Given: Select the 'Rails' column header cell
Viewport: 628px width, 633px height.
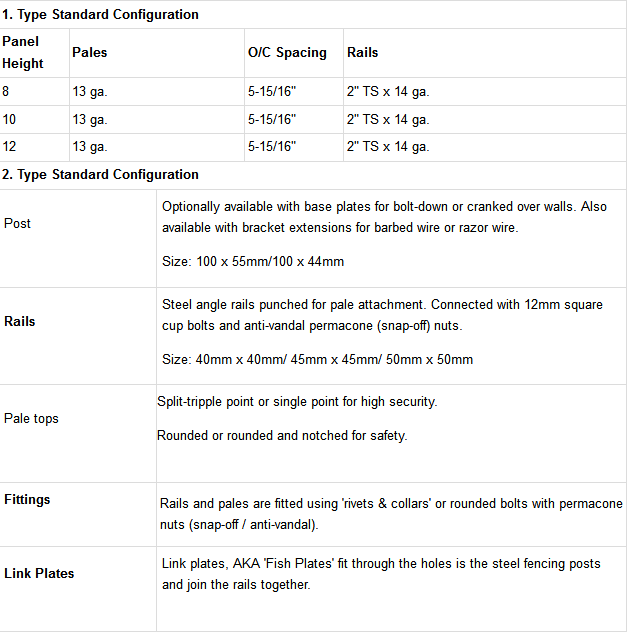Looking at the screenshot, I should pos(362,52).
